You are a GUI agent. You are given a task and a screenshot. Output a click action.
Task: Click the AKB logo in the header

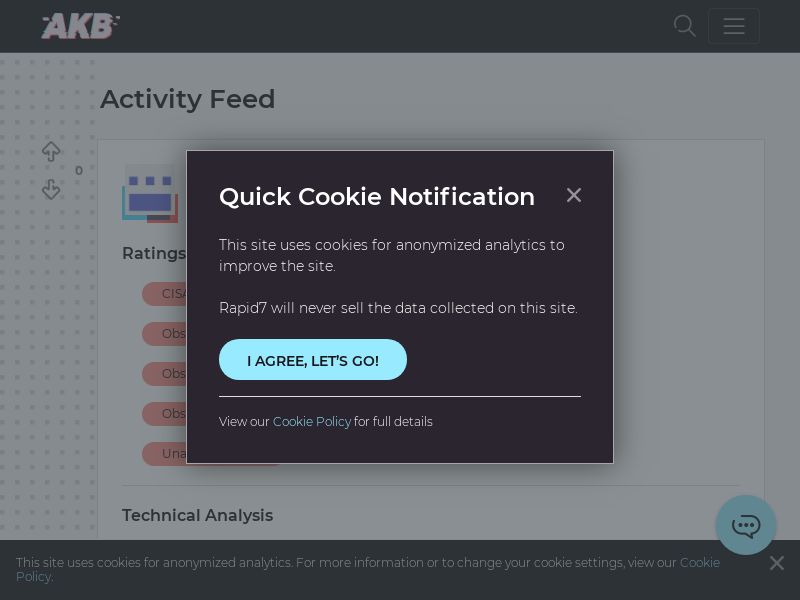[80, 26]
